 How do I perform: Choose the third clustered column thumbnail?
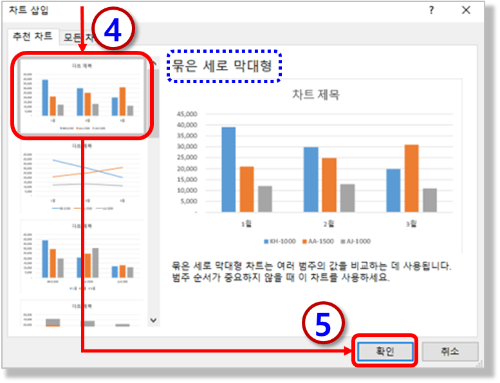tap(82, 257)
